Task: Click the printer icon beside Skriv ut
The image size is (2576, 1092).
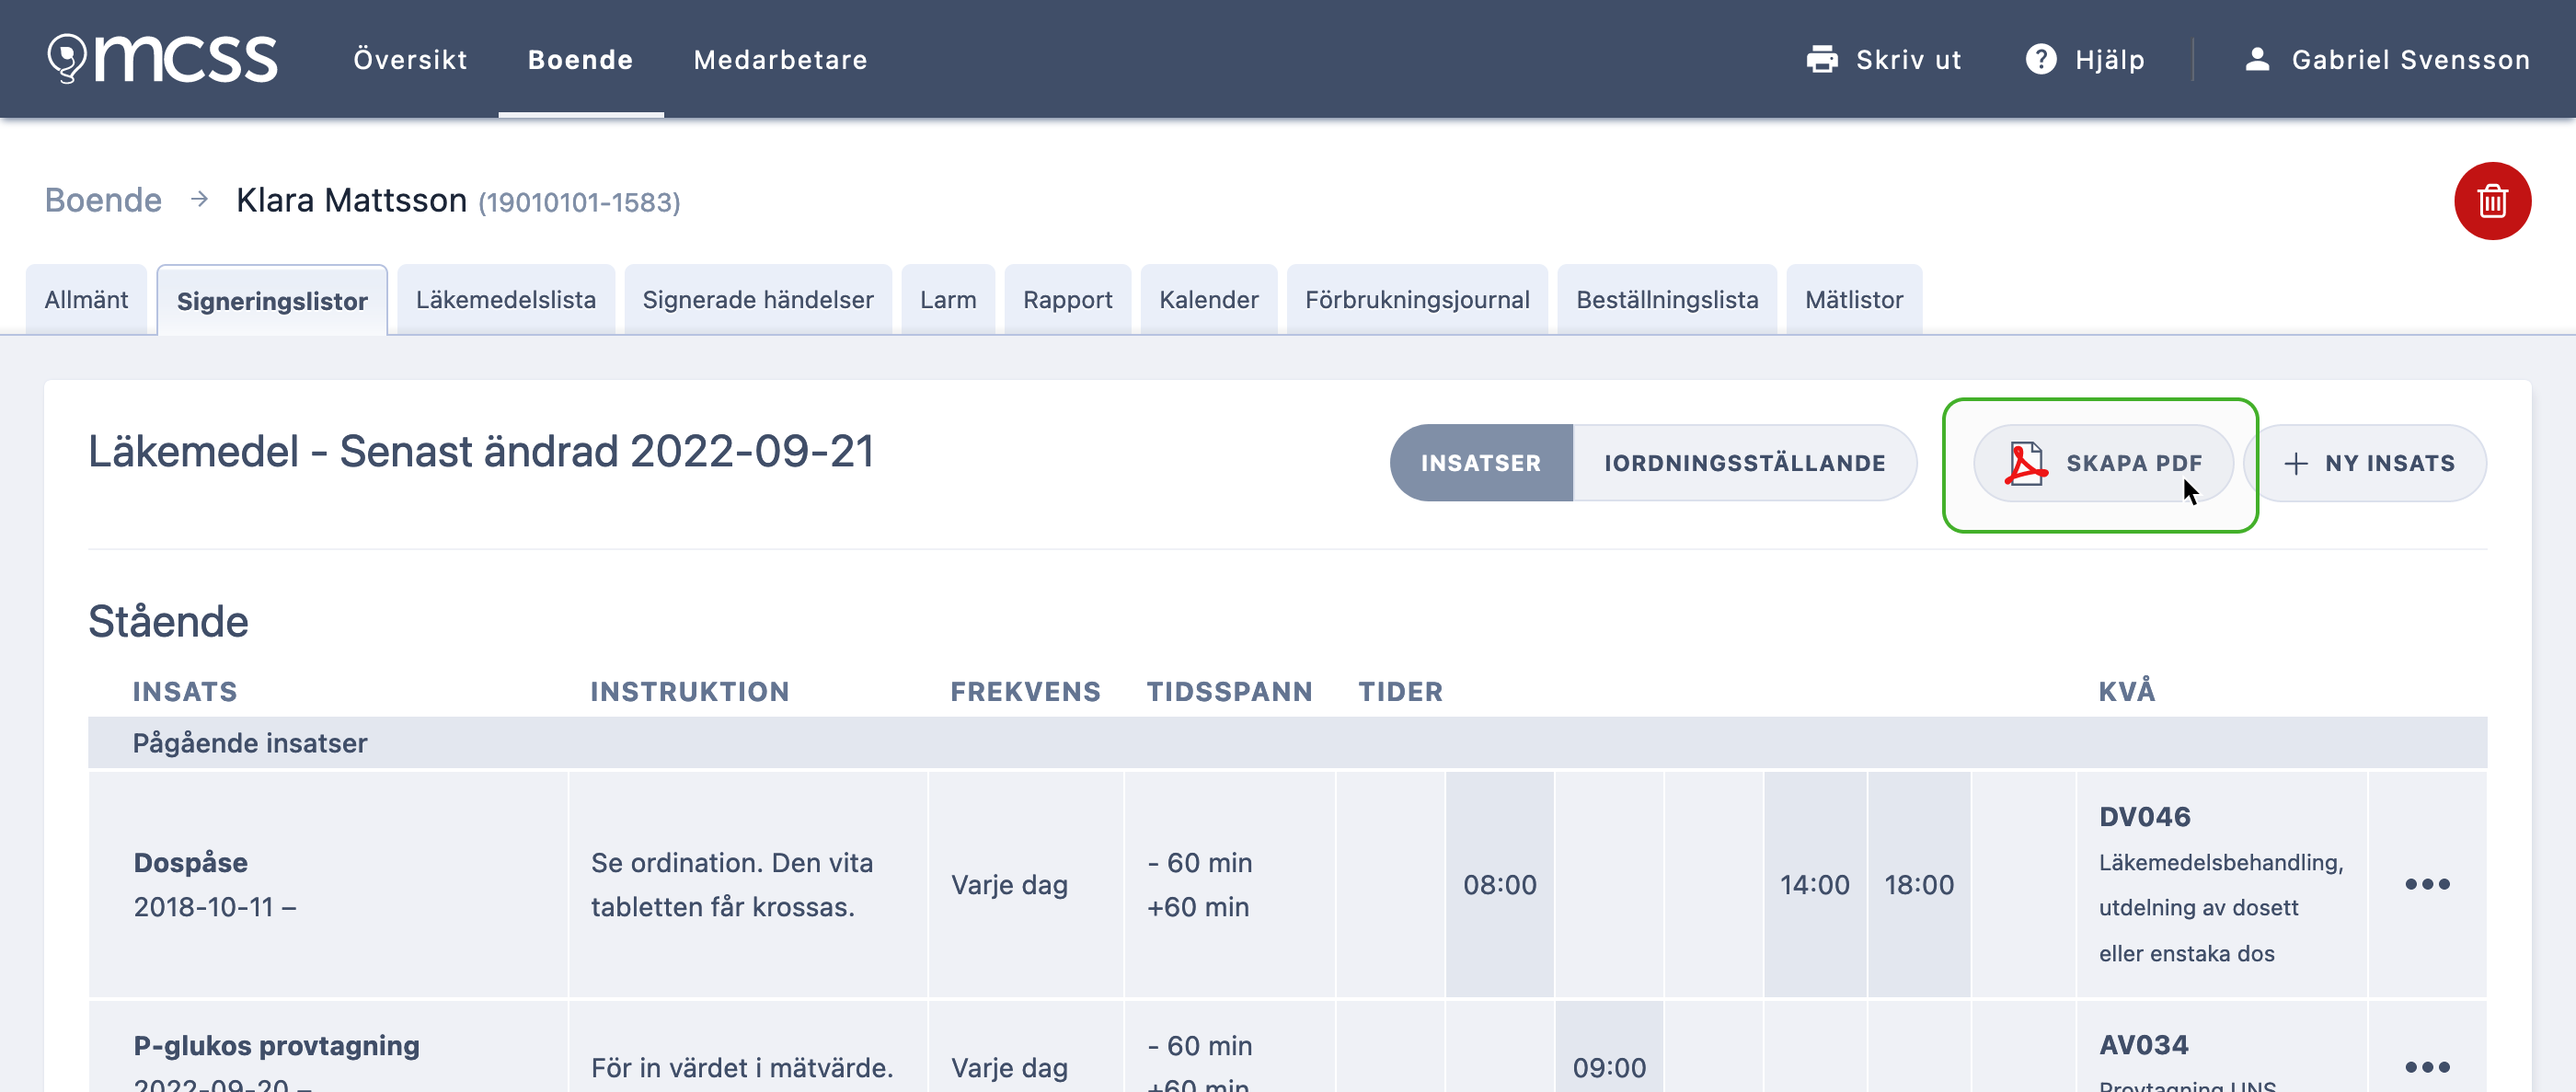Action: pos(1822,60)
